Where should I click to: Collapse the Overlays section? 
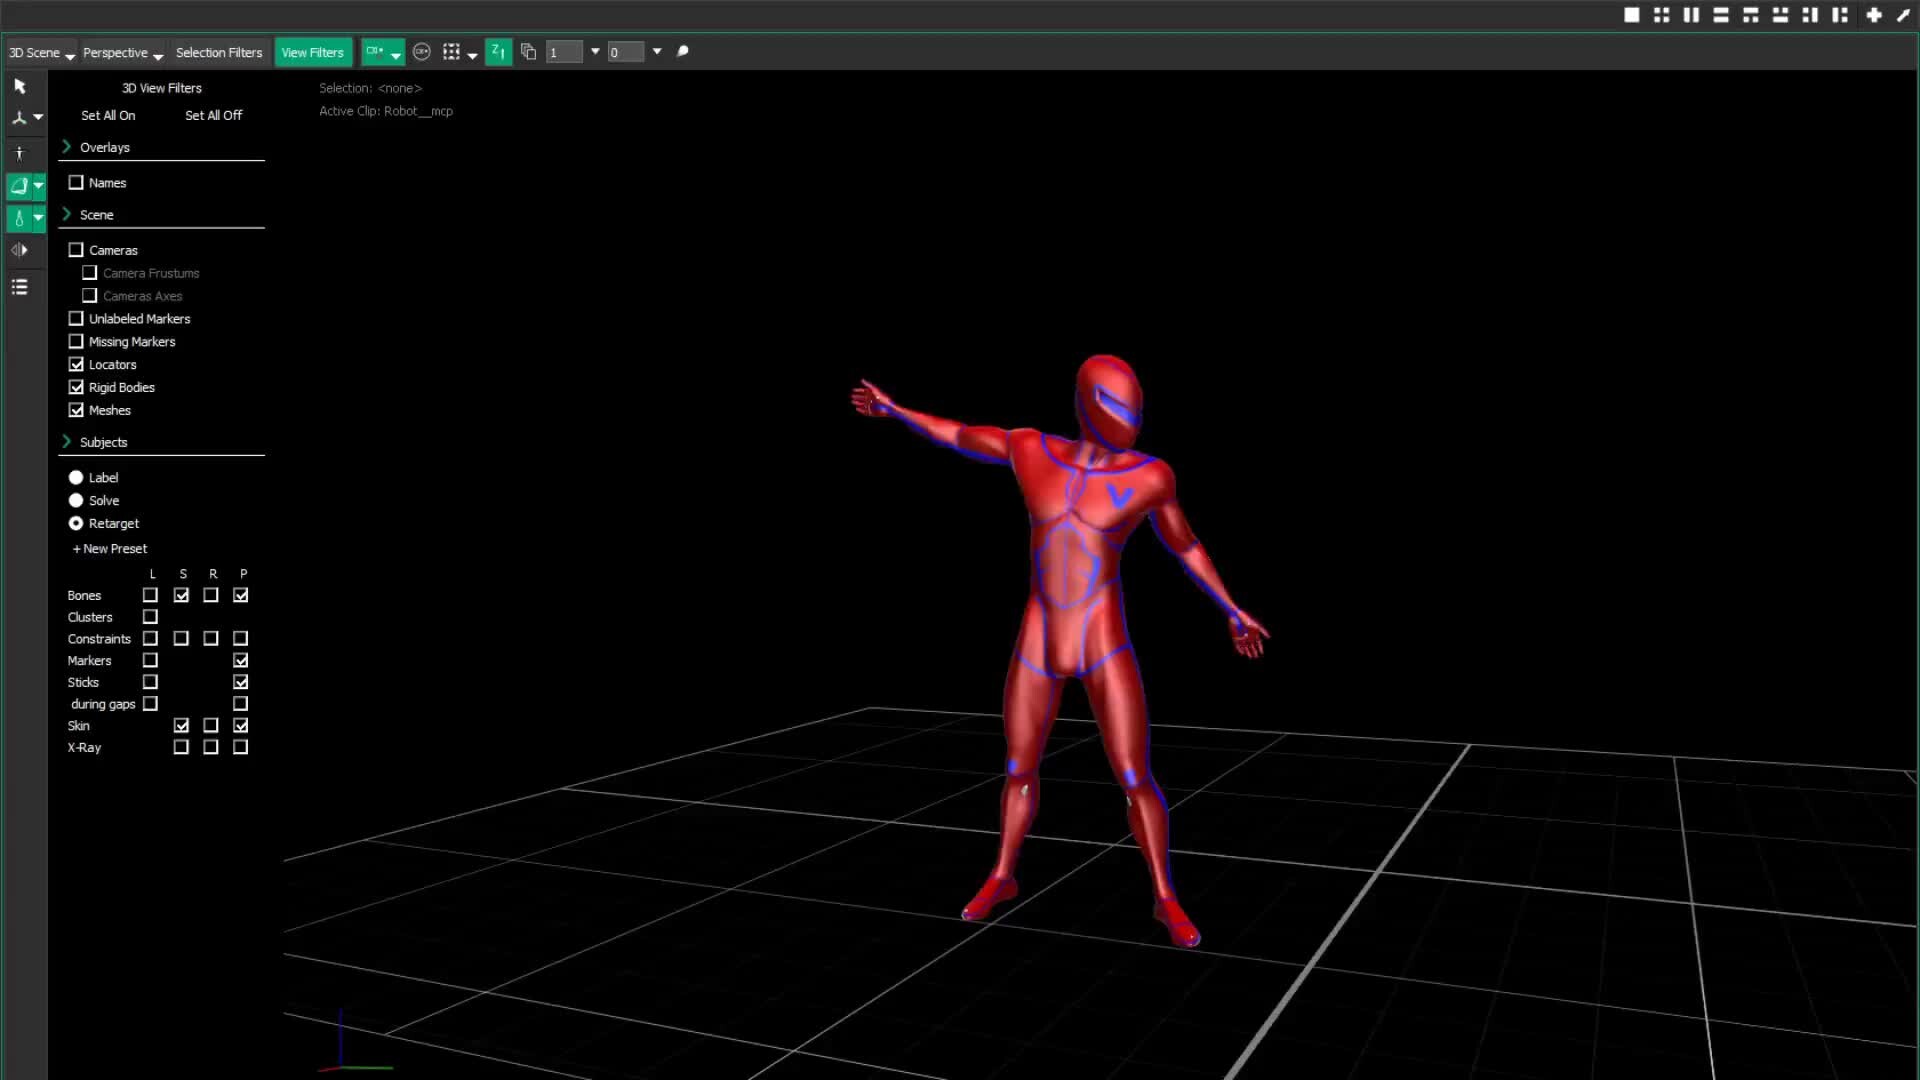click(66, 146)
